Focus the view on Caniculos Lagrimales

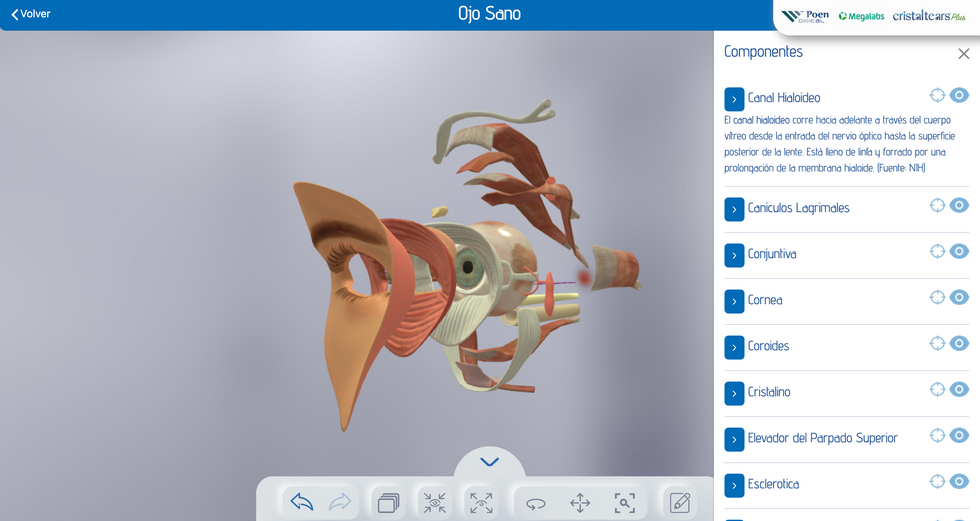pyautogui.click(x=937, y=205)
